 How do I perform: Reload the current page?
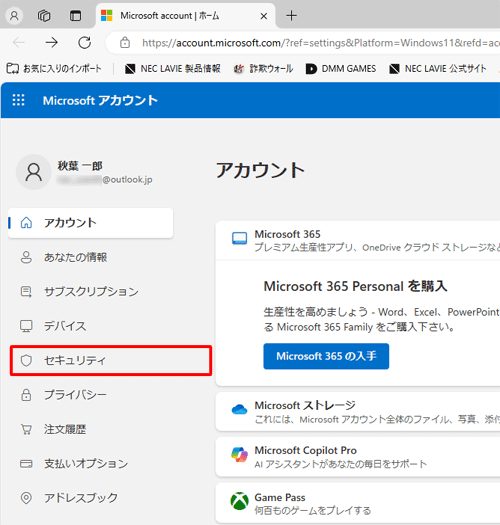(x=84, y=43)
